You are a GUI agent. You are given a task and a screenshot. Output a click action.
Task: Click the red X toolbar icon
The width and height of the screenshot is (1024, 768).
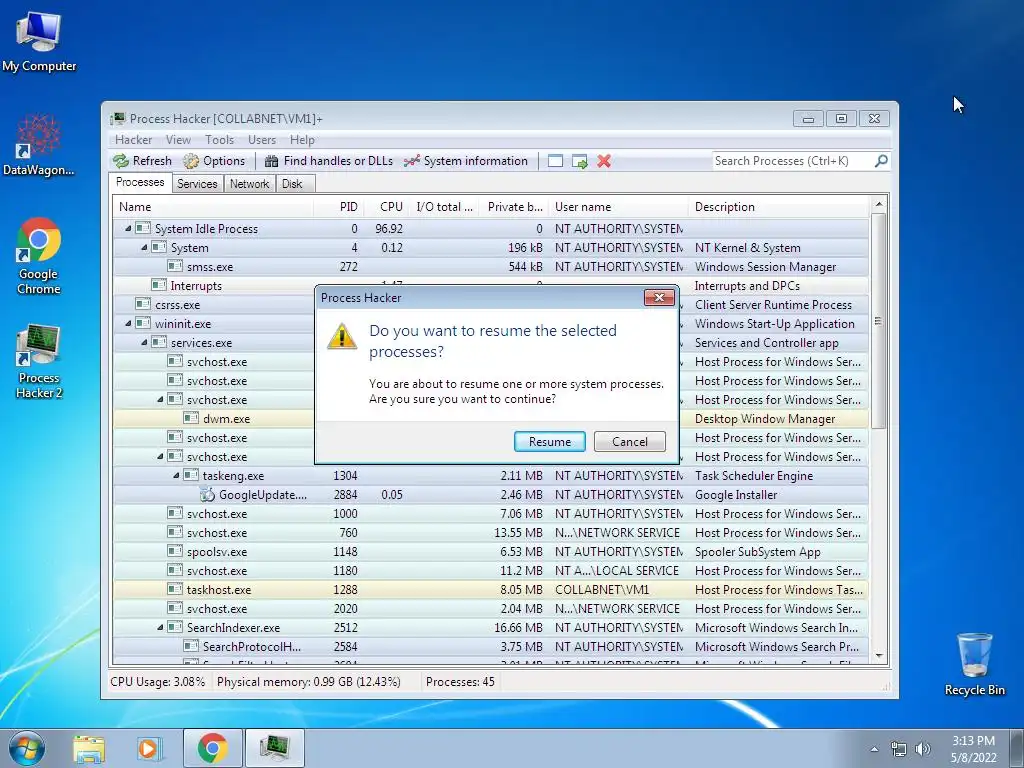click(x=604, y=161)
